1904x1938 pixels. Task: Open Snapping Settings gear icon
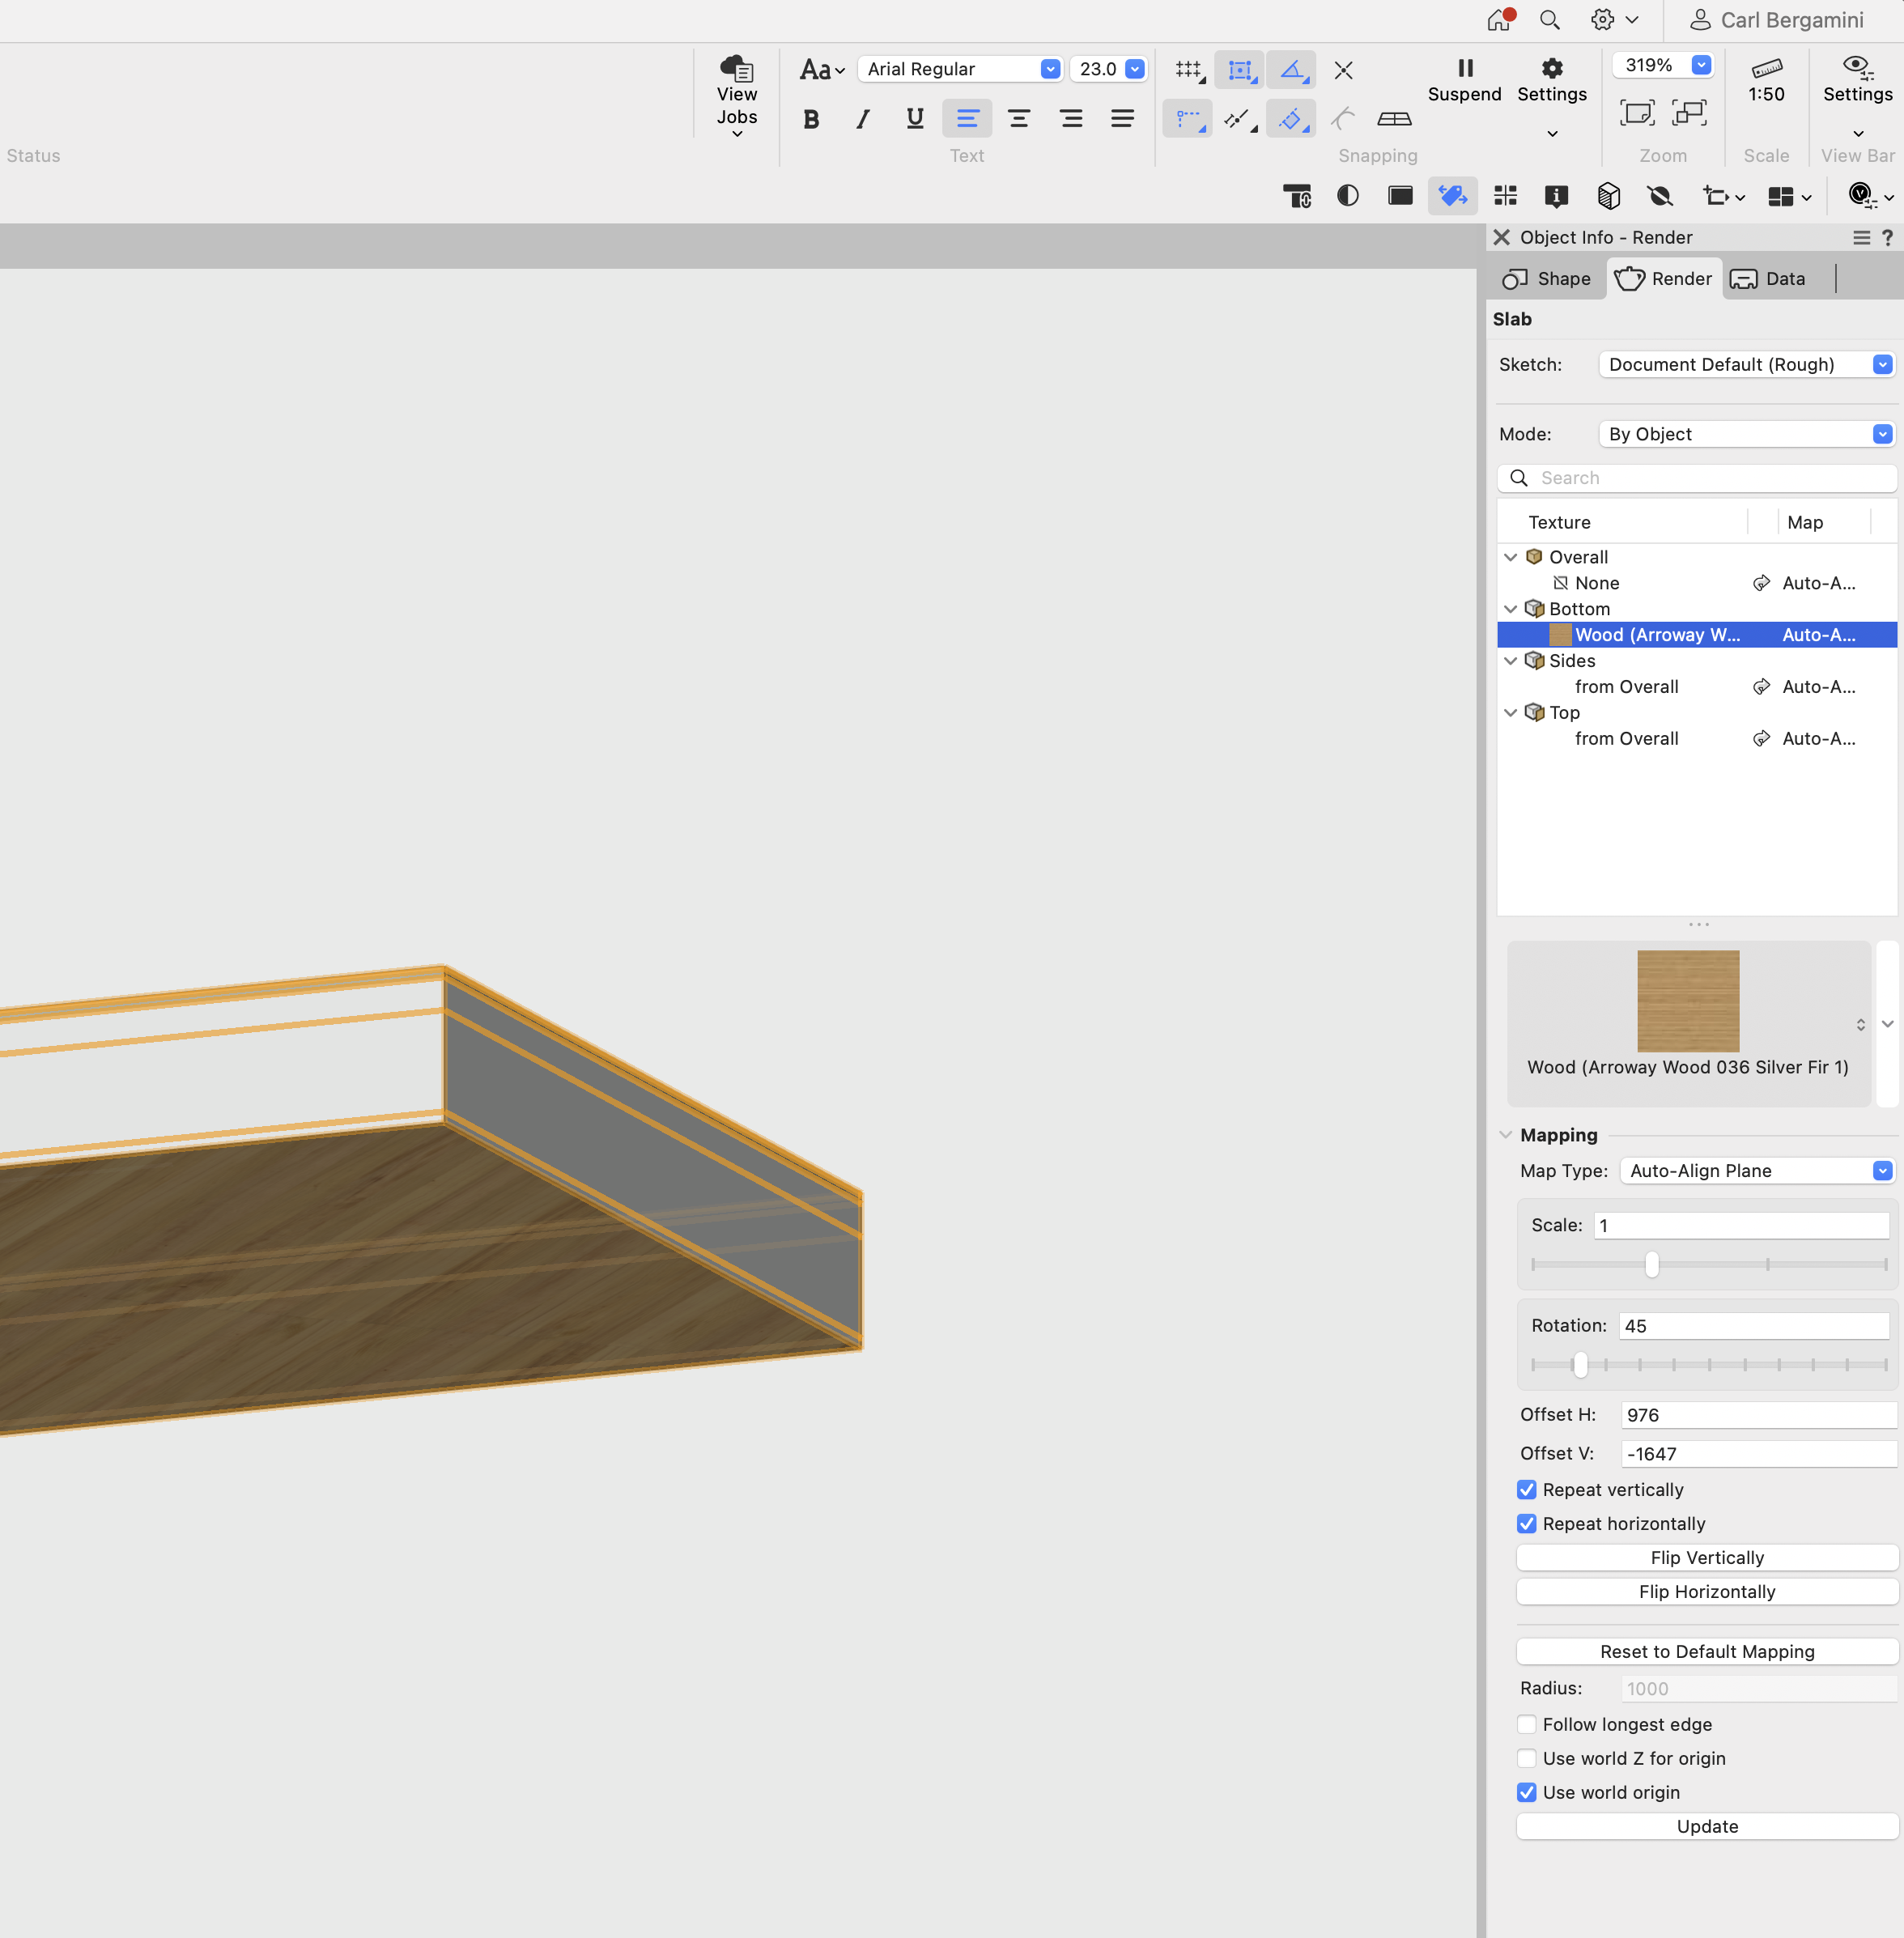(x=1551, y=68)
